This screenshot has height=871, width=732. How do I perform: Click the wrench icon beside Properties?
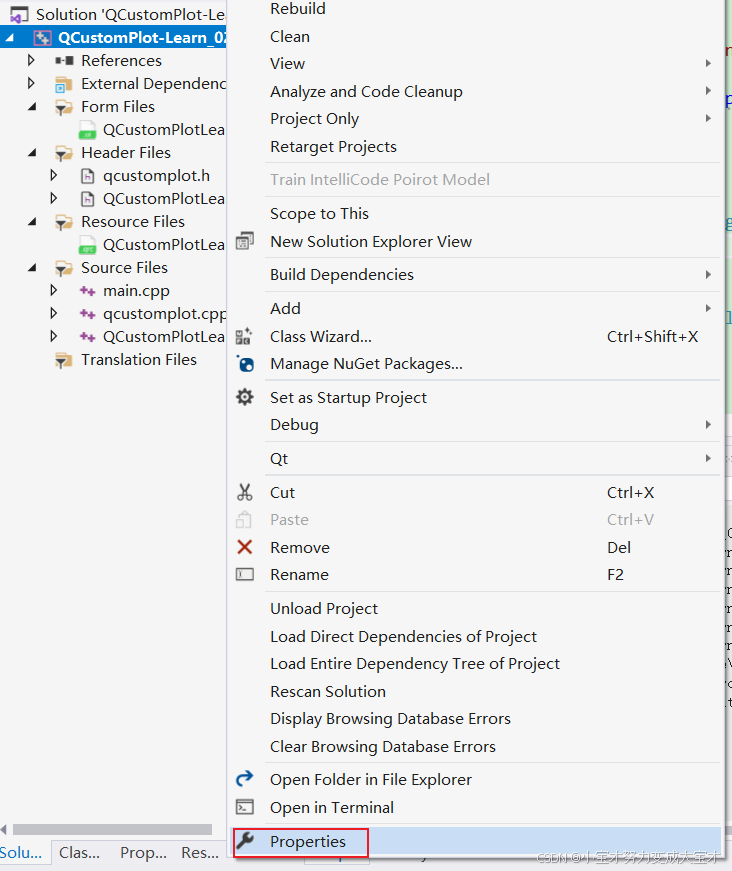tap(245, 841)
